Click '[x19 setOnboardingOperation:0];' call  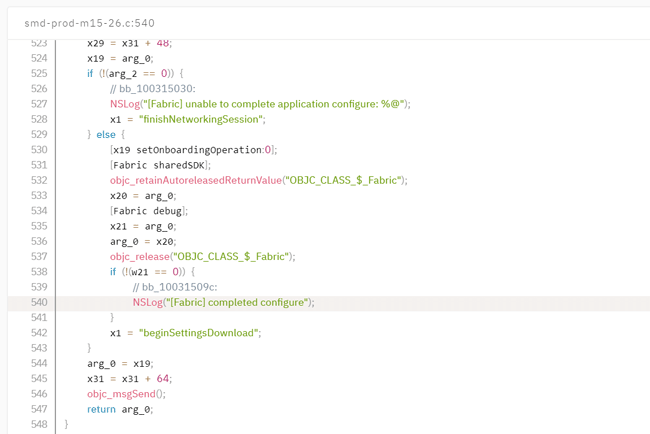[x=194, y=150]
